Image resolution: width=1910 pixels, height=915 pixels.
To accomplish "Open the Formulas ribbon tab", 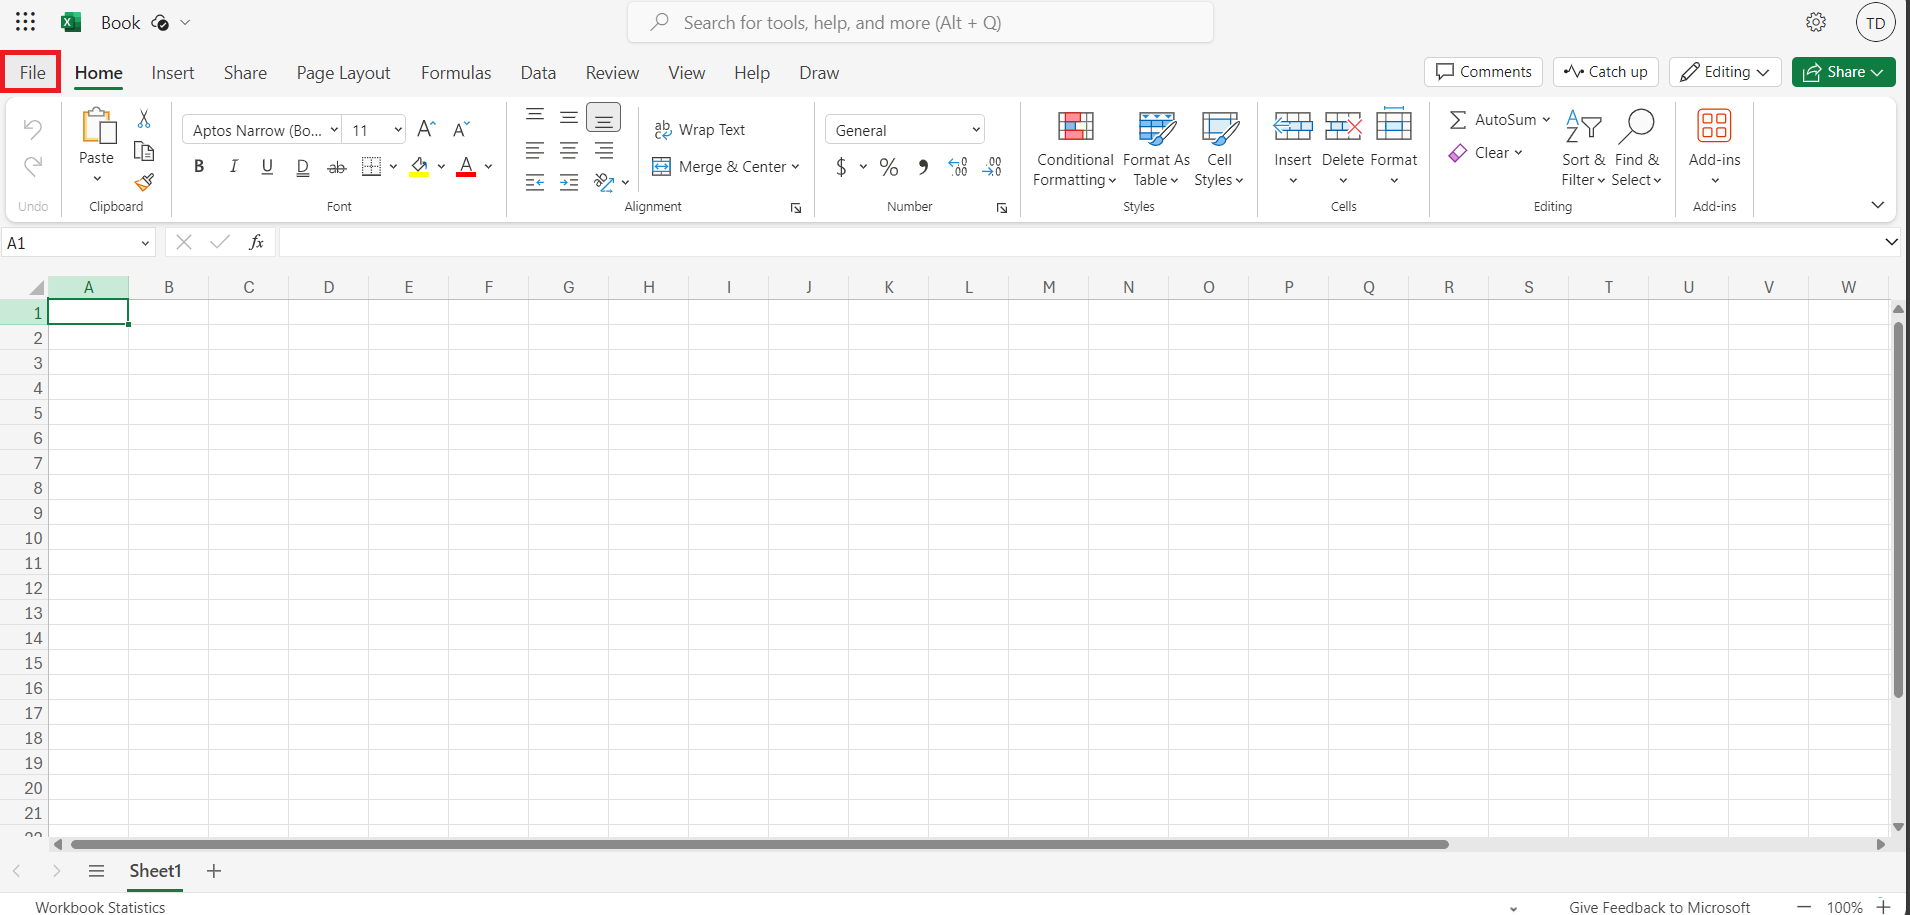I will [x=456, y=73].
